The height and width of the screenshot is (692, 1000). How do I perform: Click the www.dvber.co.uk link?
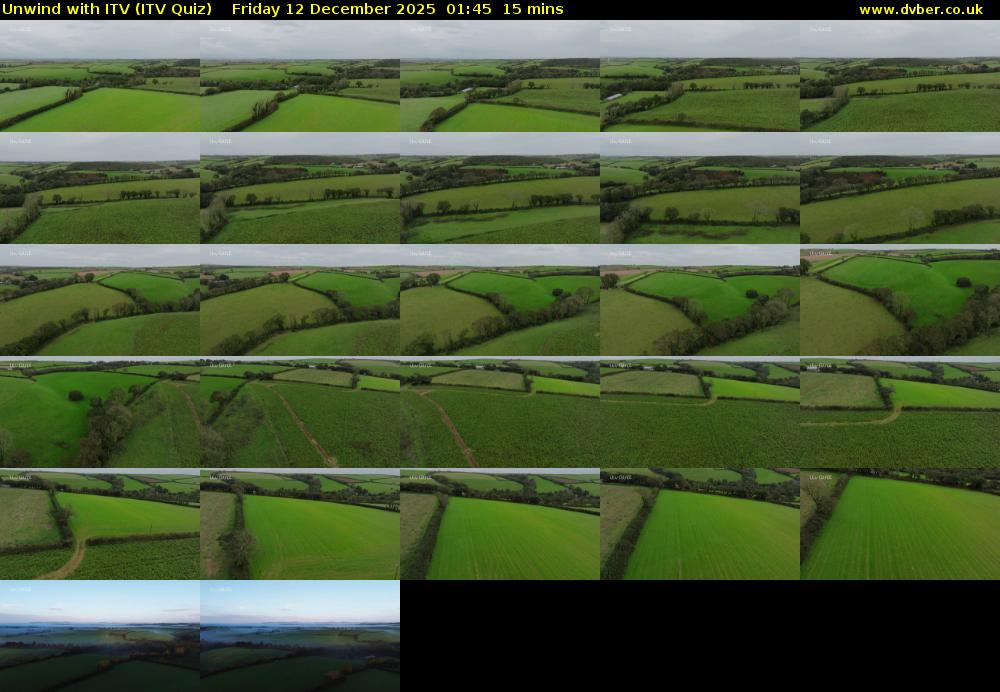point(920,10)
